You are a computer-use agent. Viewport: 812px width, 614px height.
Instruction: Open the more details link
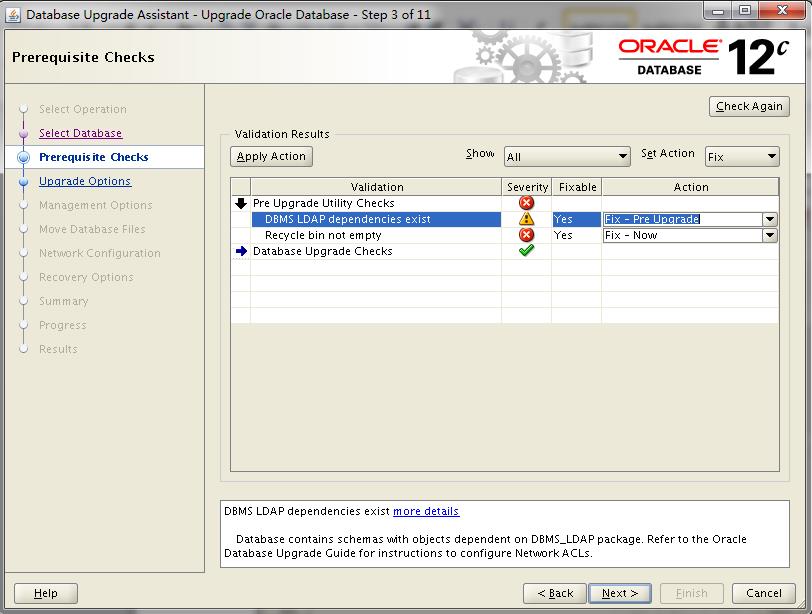426,511
